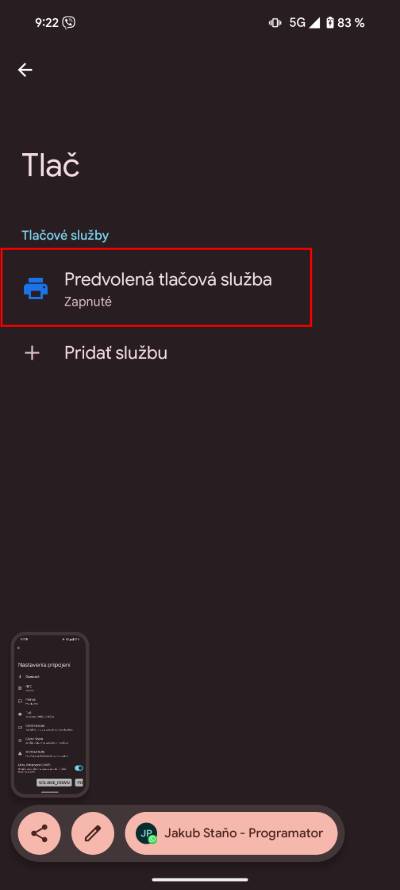Tap the JP contact avatar
Viewport: 400px width, 890px height.
[146, 833]
